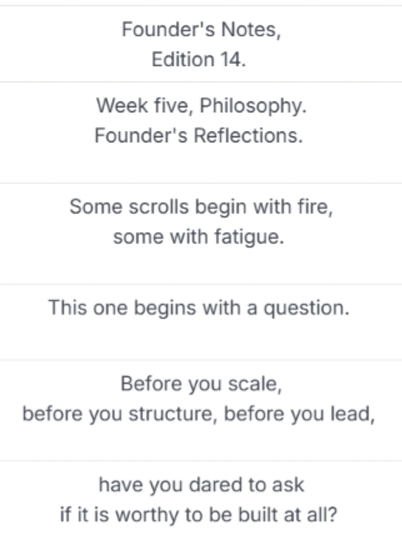Select "before you structure, before you lead," line
The image size is (402, 547).
coord(199,414)
